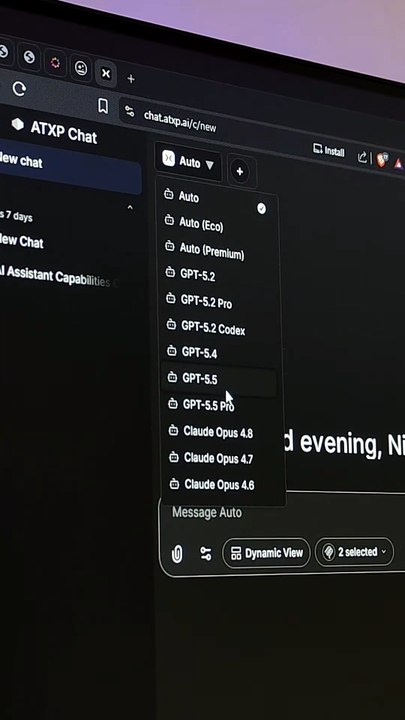Click the highlighted New chat sidebar button

click(x=69, y=169)
